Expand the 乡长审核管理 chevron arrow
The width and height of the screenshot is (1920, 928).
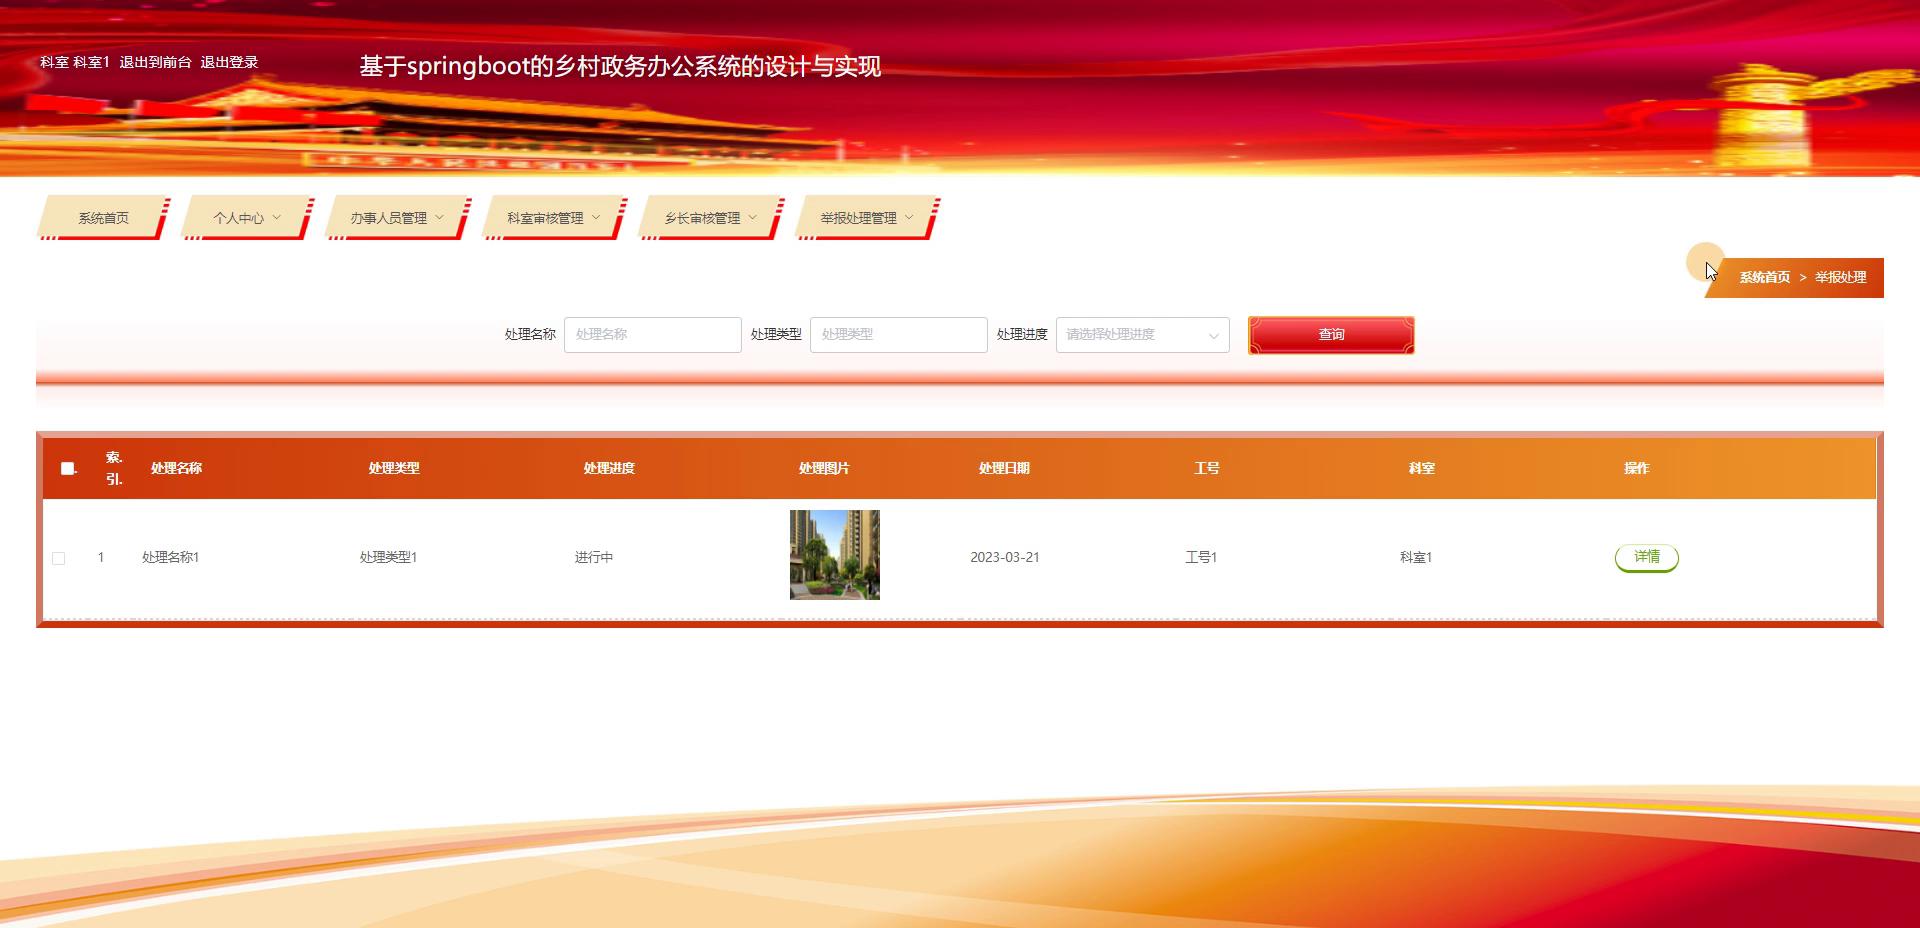(x=753, y=218)
